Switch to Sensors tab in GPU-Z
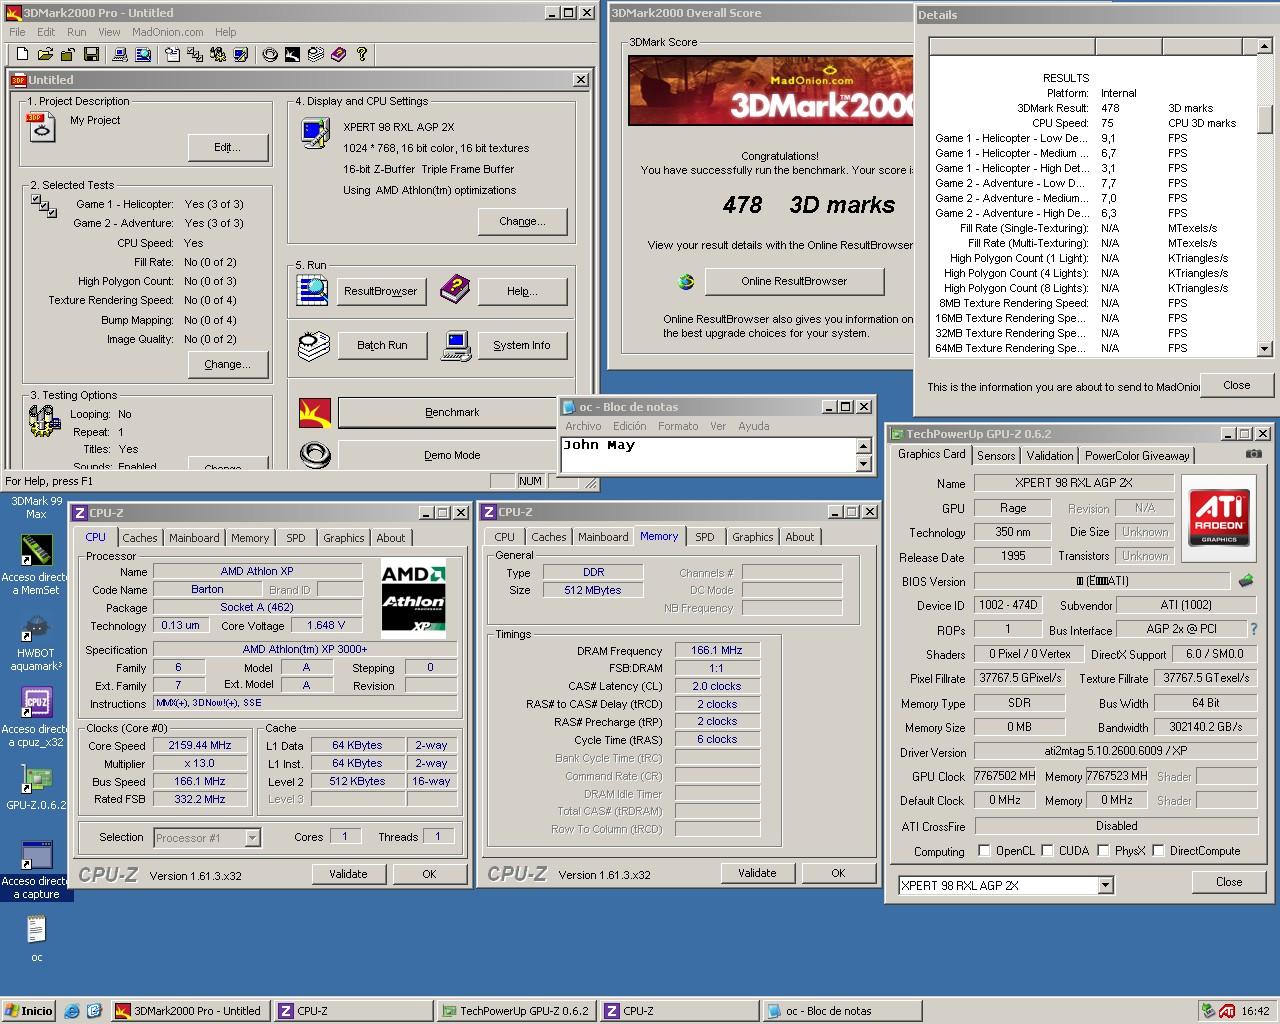 (x=996, y=455)
